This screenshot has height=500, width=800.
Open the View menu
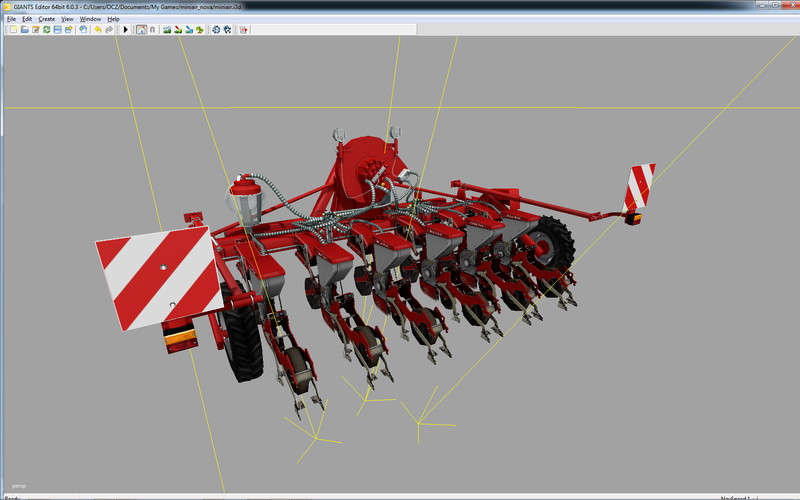click(67, 19)
